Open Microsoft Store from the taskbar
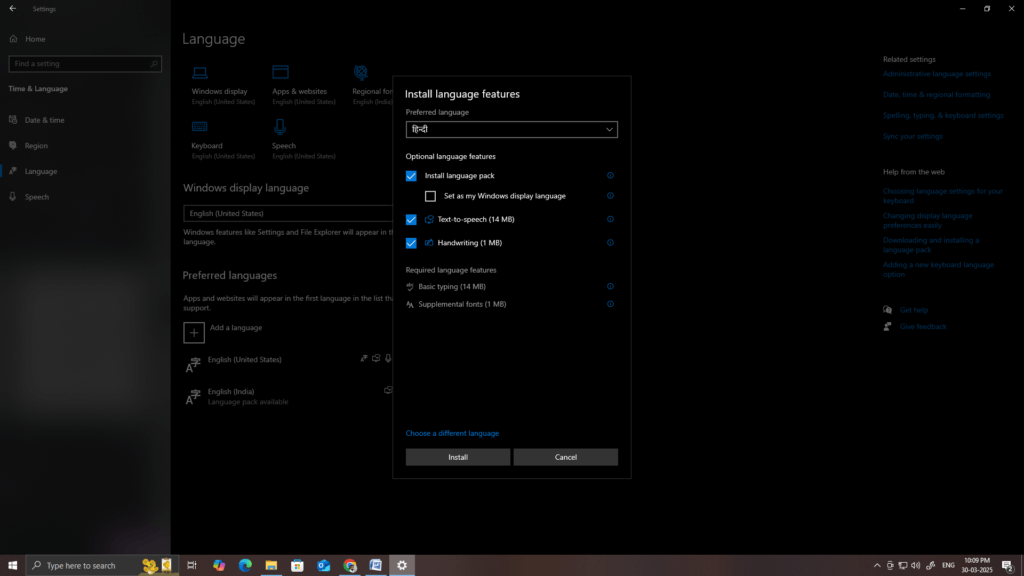Image resolution: width=1024 pixels, height=576 pixels. 297,566
